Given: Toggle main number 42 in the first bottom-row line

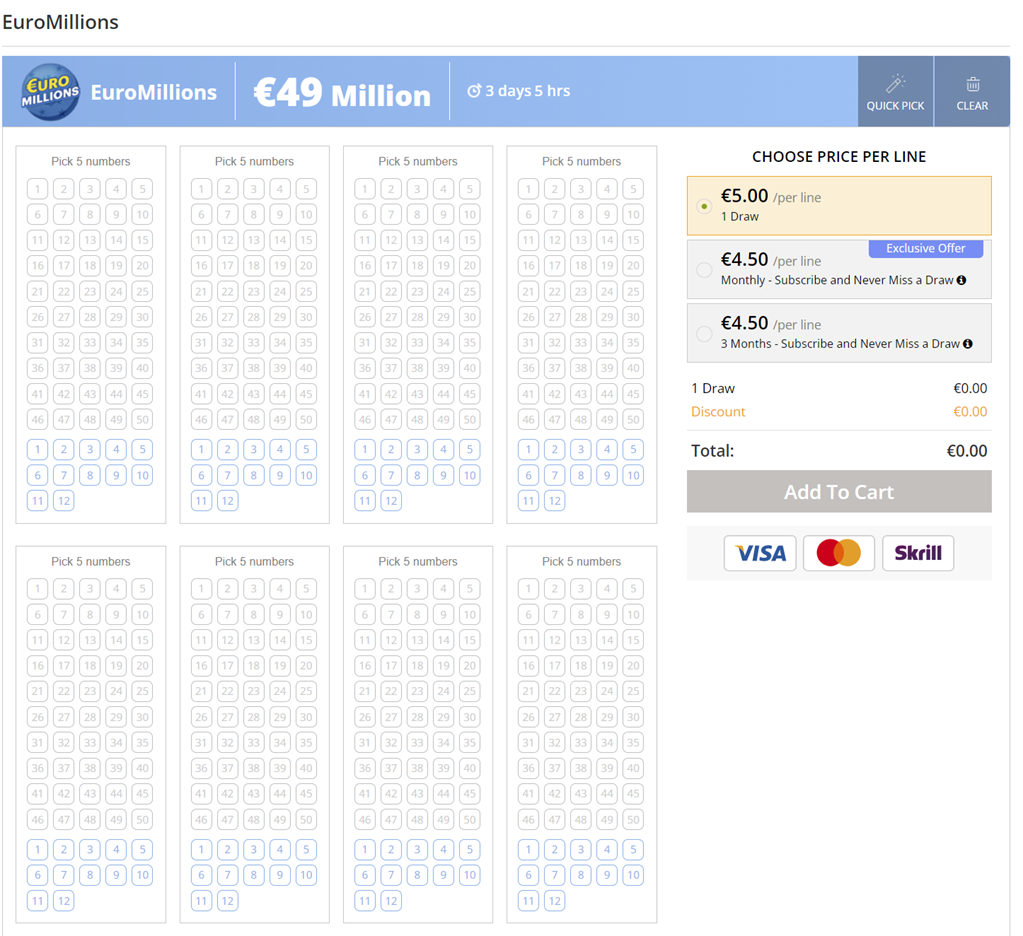Looking at the screenshot, I should coord(64,794).
